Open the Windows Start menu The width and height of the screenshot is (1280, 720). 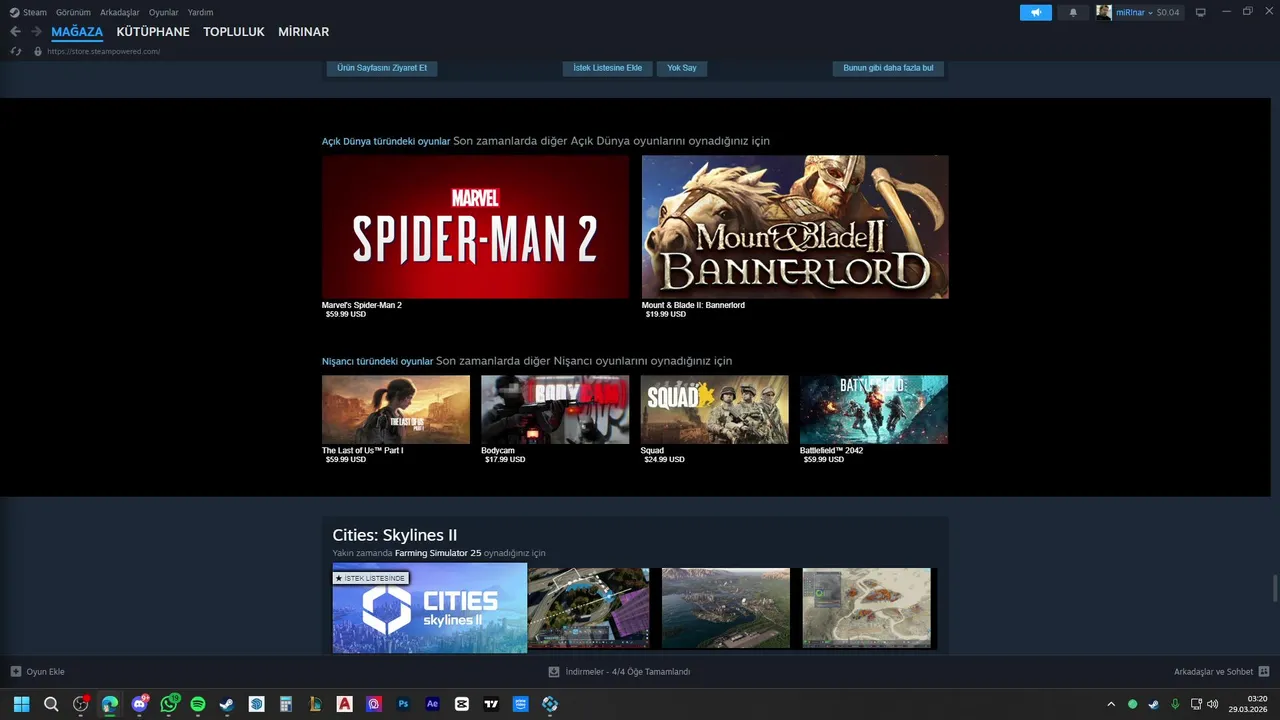[x=21, y=704]
